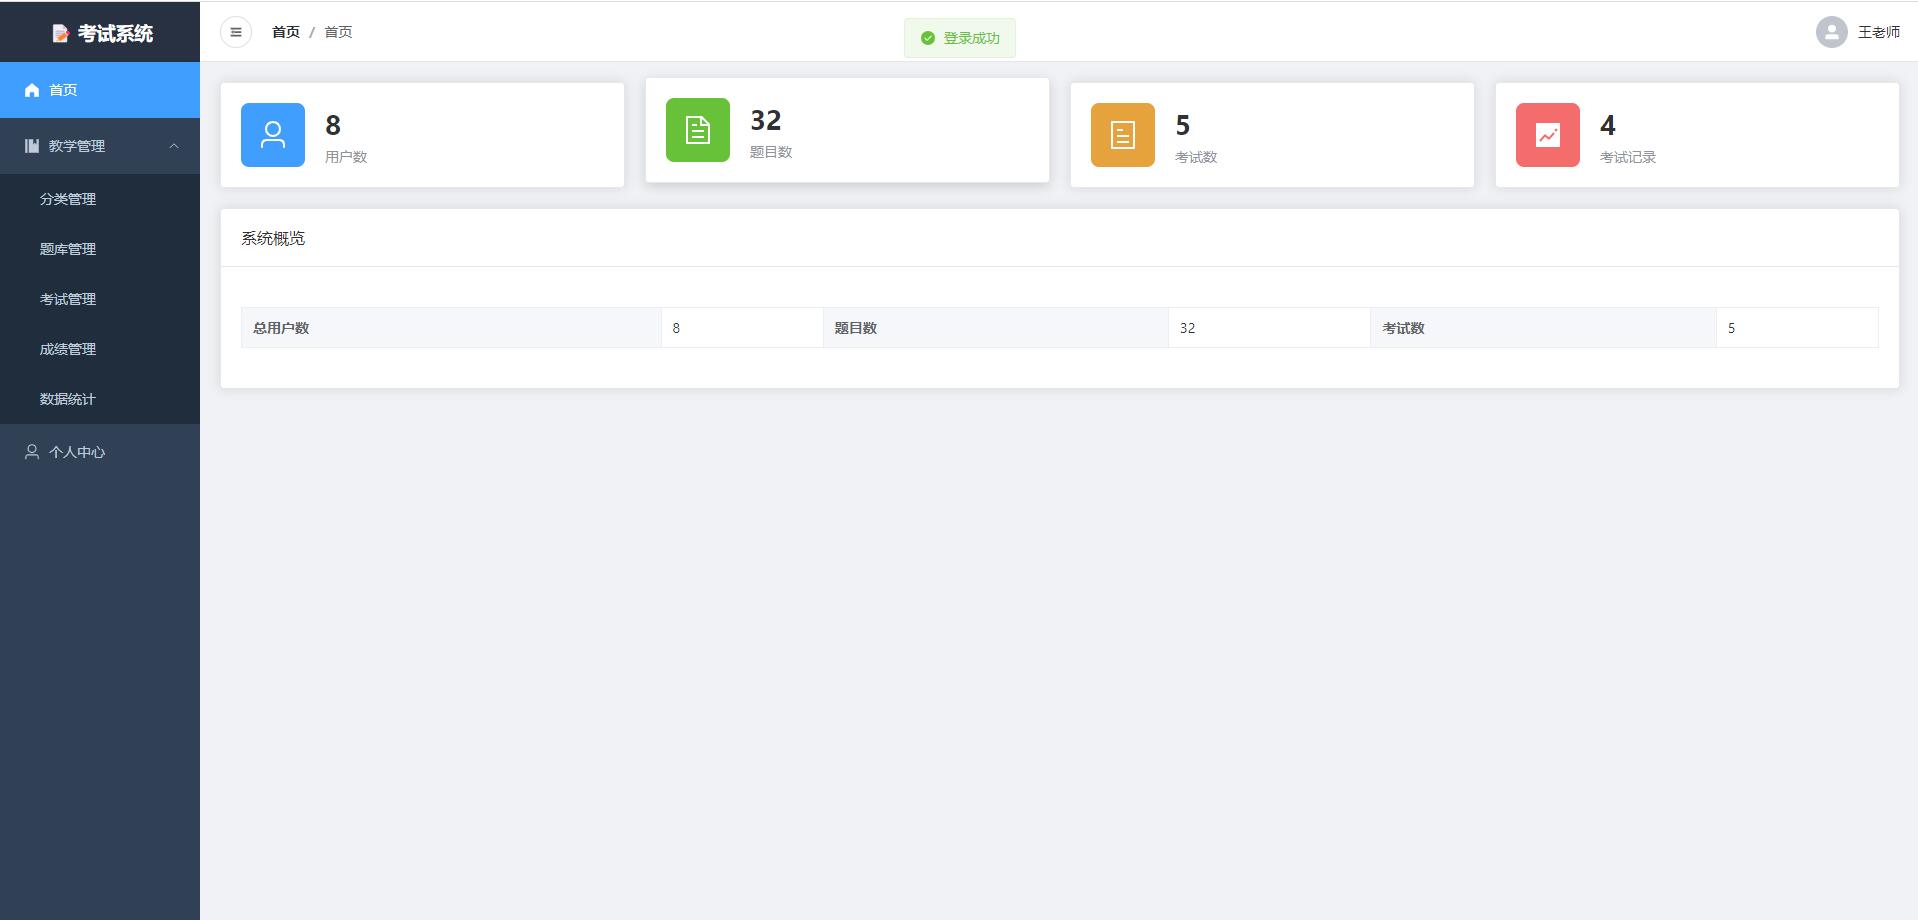1918x920 pixels.
Task: Go to 考试管理 page
Action: point(68,299)
